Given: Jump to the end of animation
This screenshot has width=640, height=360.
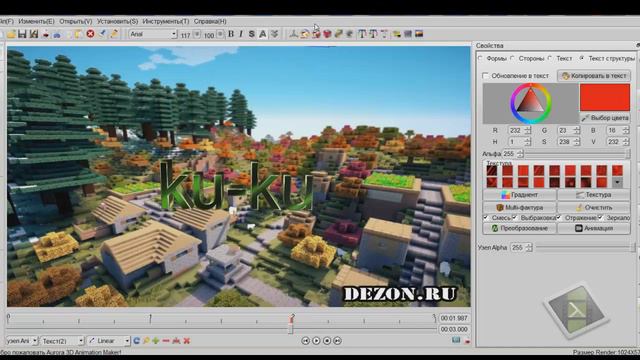Looking at the screenshot, I should (x=337, y=340).
